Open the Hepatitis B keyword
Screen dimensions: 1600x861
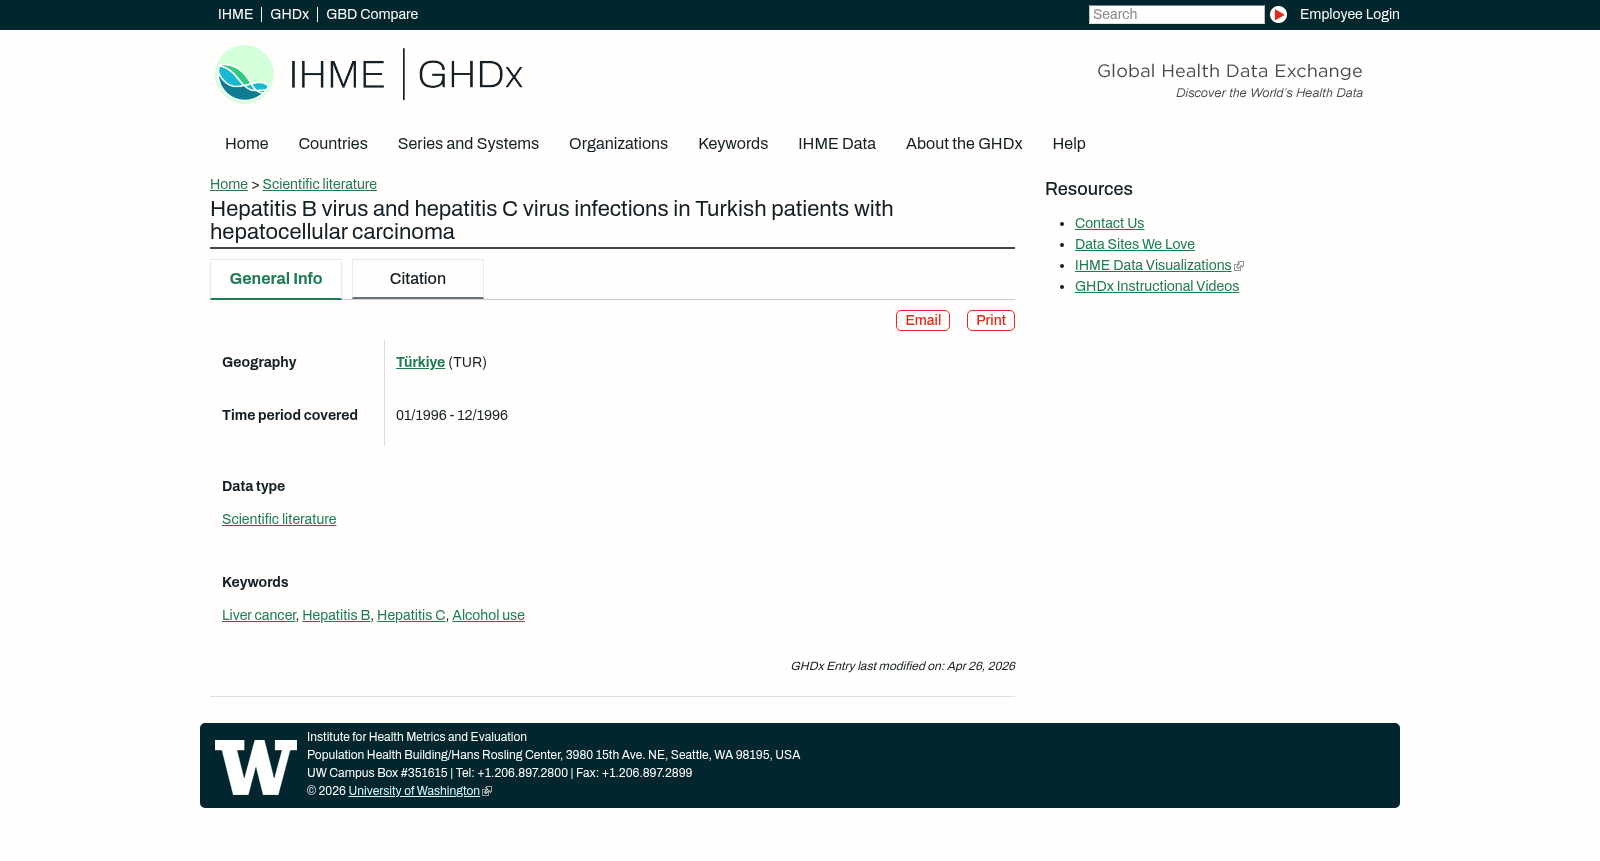click(336, 615)
